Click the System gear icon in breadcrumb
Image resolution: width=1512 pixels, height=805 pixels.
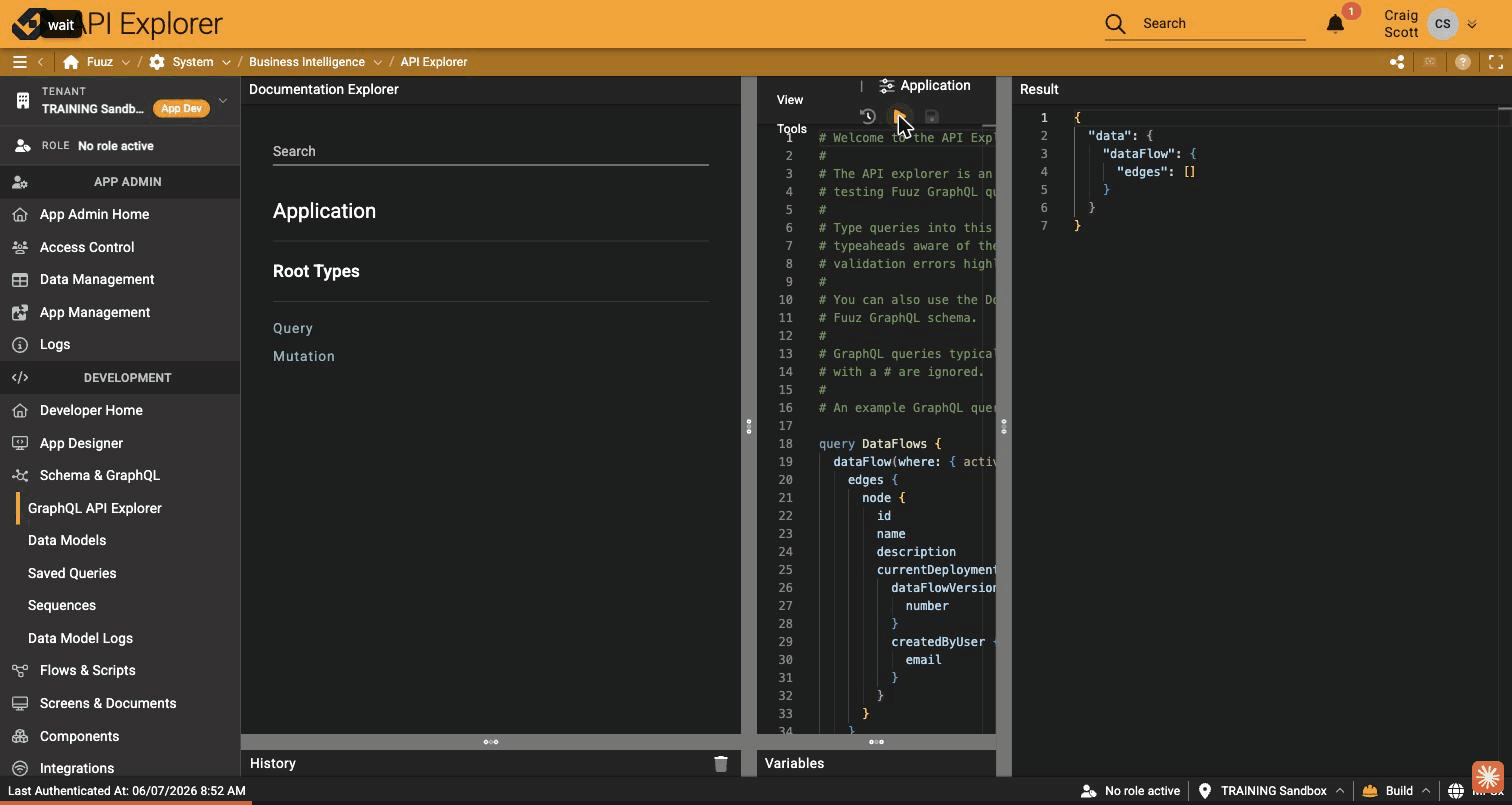click(x=157, y=62)
